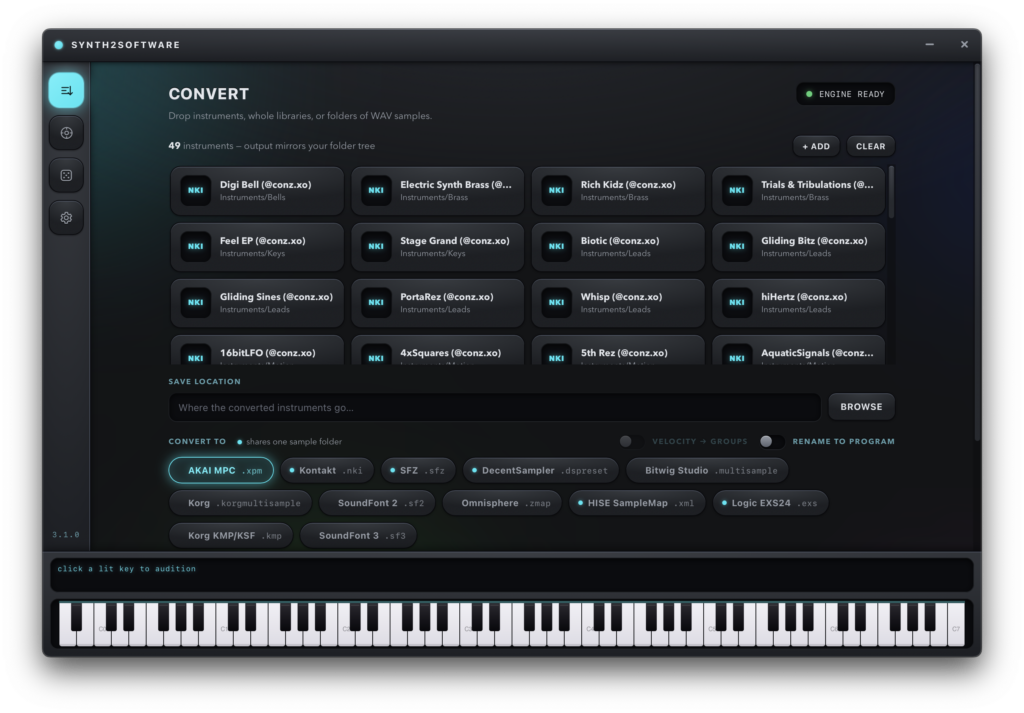The width and height of the screenshot is (1024, 713).
Task: Click NKI icon of Gliding Sines card
Action: (195, 303)
